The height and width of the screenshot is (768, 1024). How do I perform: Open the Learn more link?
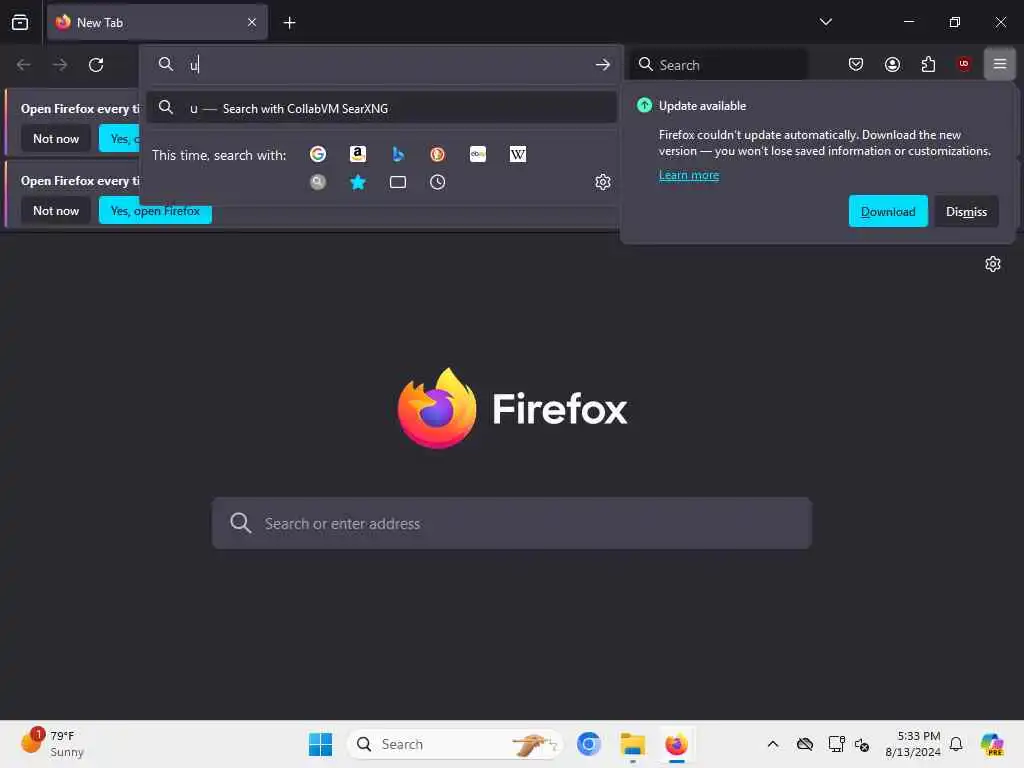click(x=688, y=175)
